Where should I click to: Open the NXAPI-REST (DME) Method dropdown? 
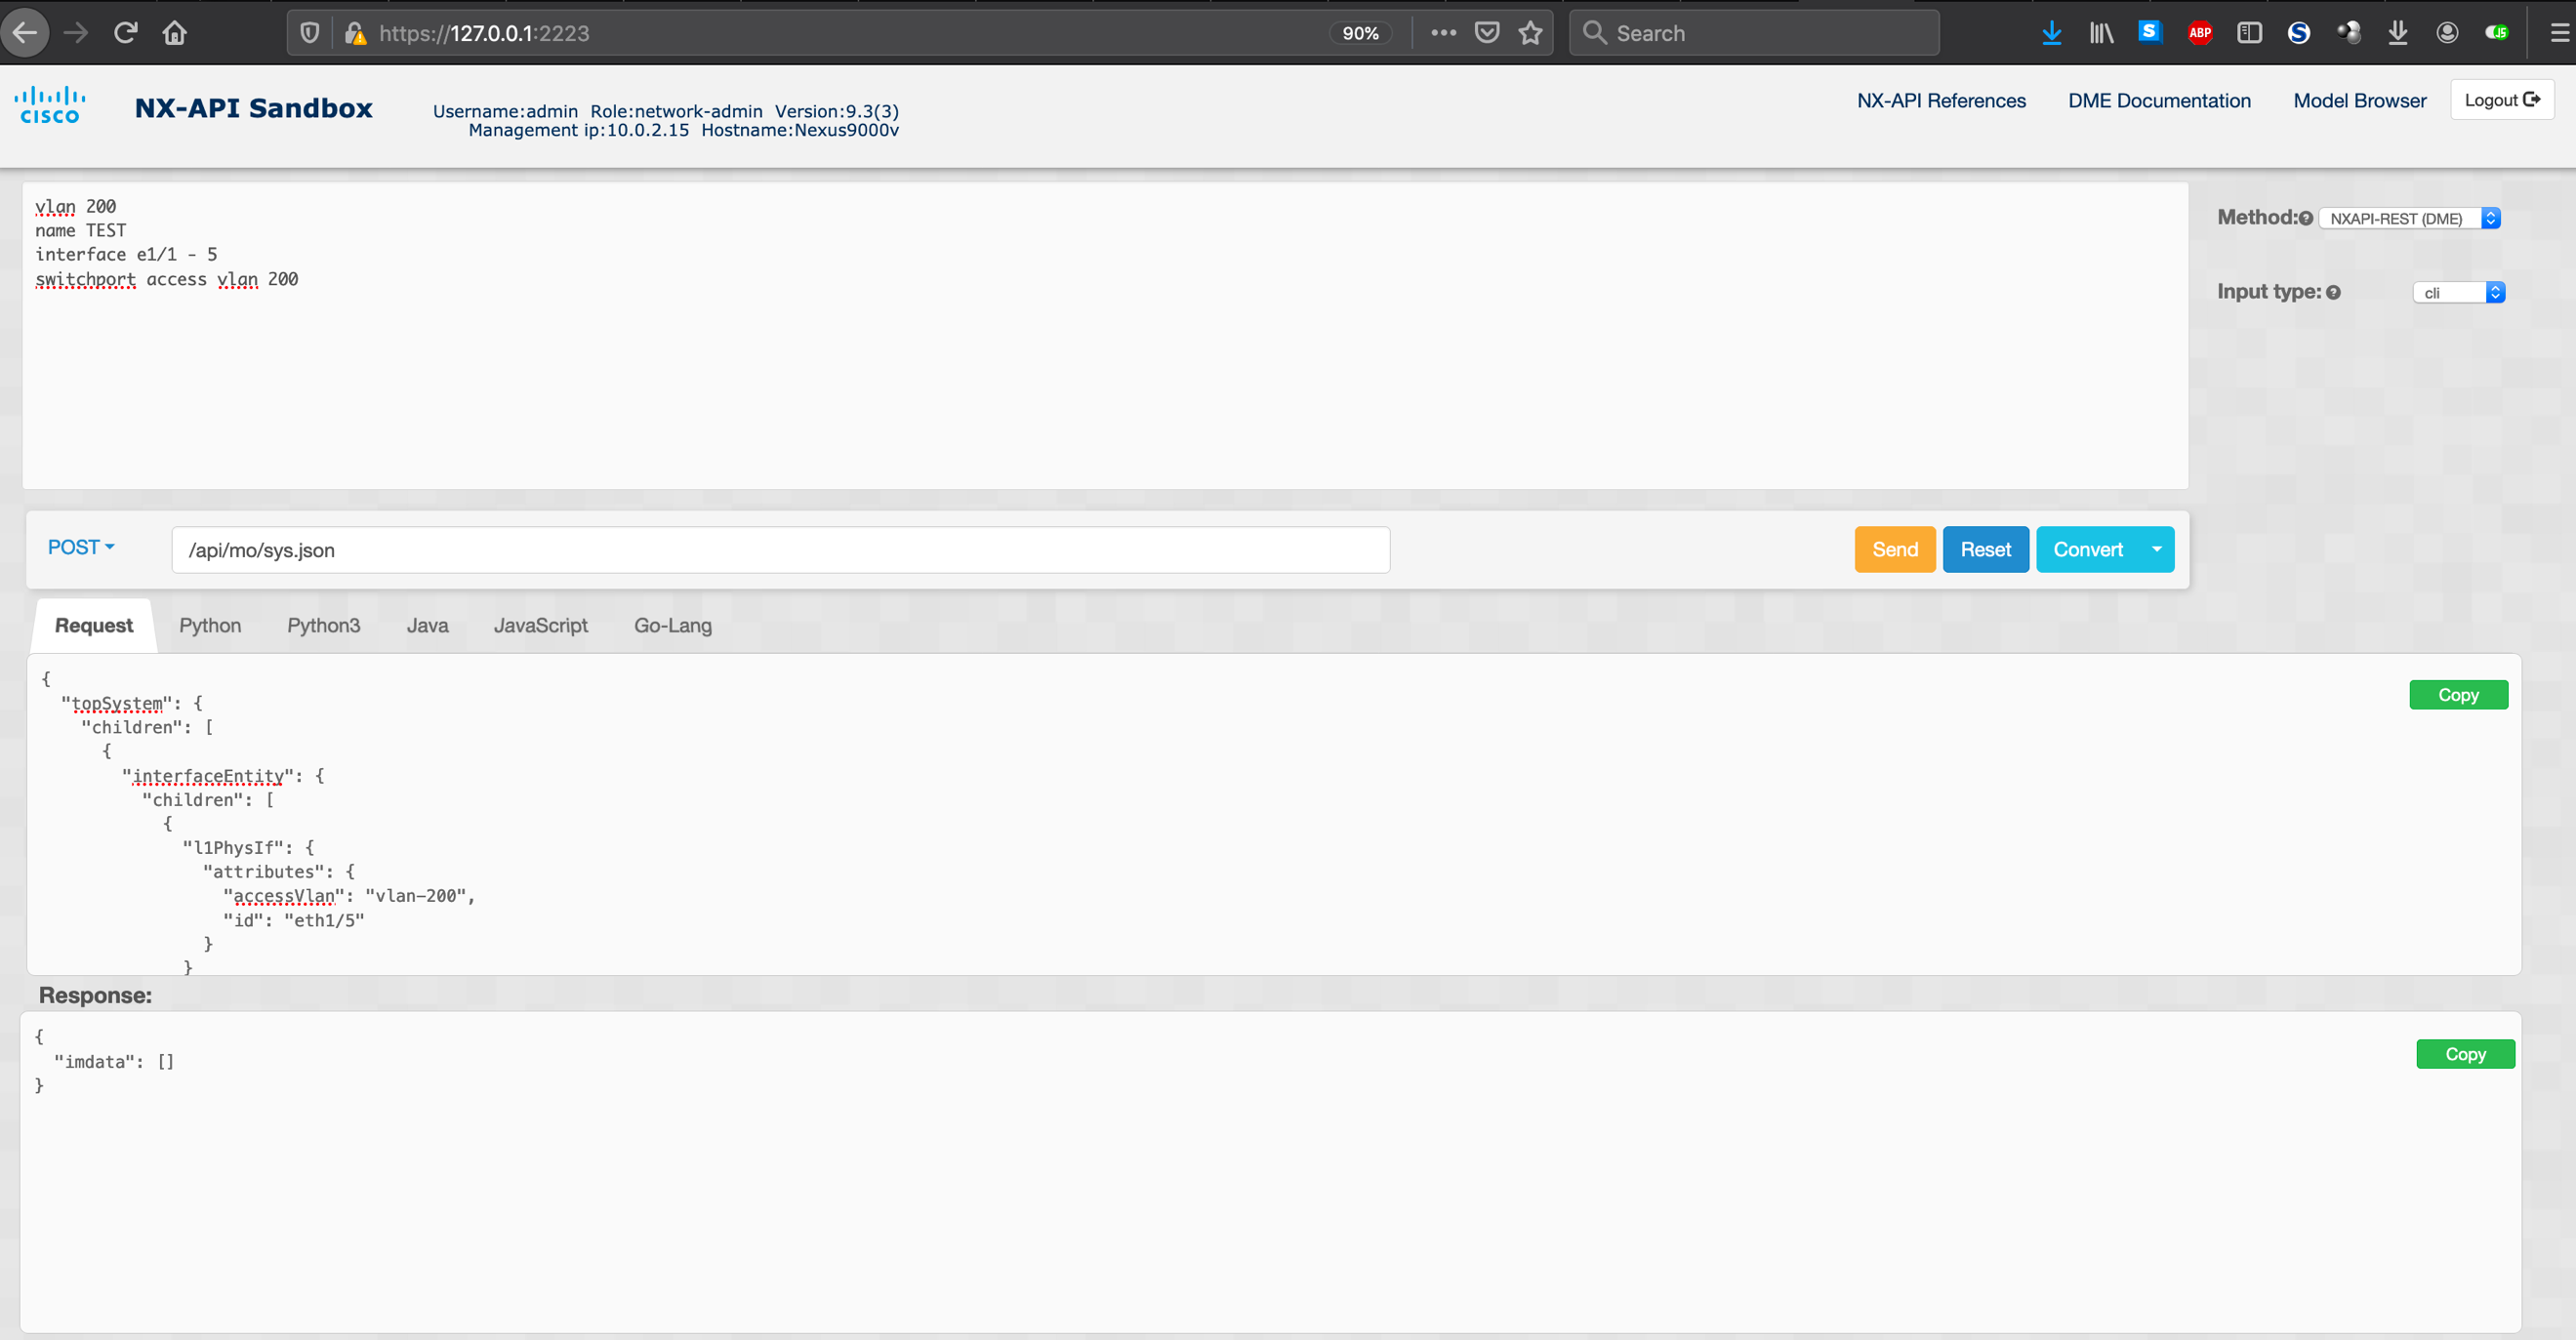point(2408,217)
